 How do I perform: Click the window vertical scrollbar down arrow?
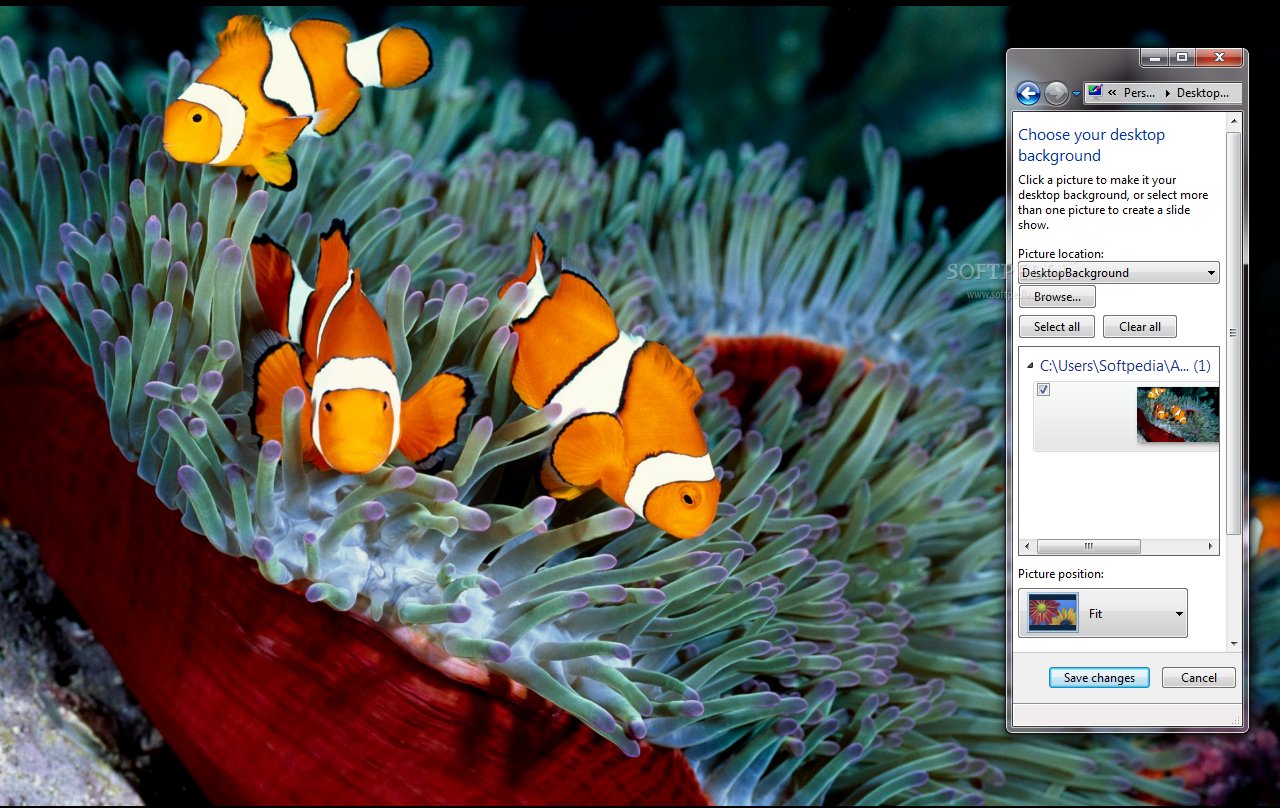[x=1233, y=643]
